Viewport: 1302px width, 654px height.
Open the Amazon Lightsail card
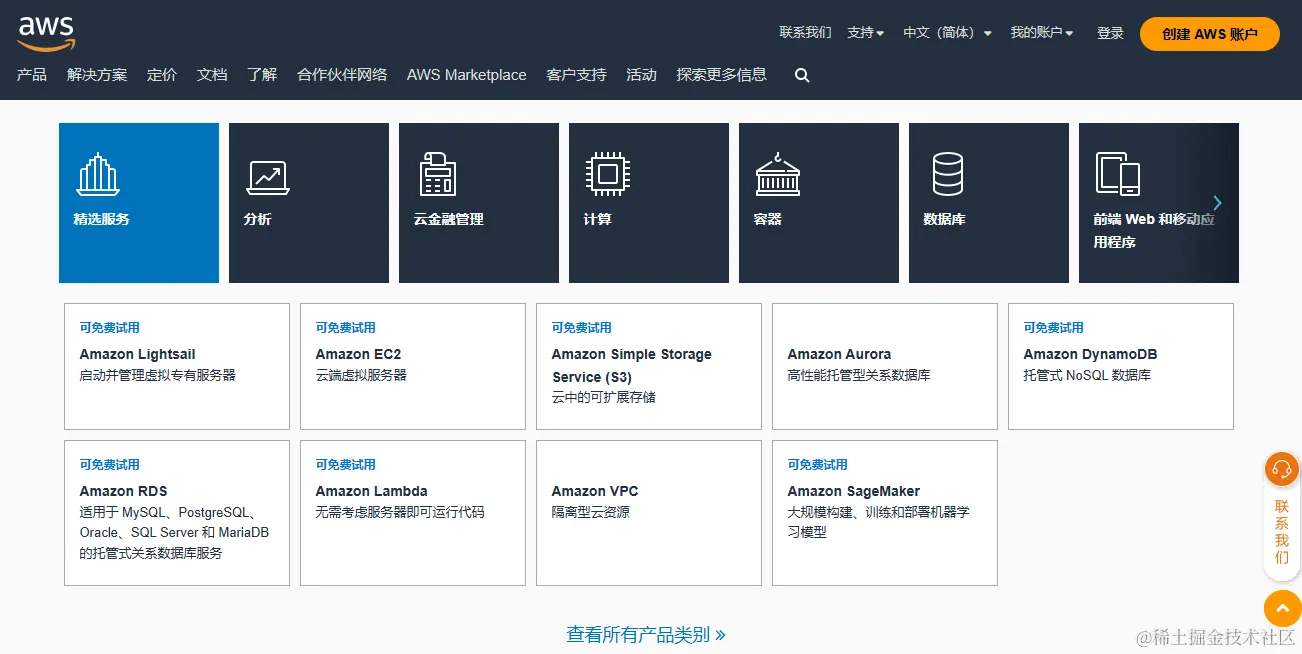[x=177, y=366]
